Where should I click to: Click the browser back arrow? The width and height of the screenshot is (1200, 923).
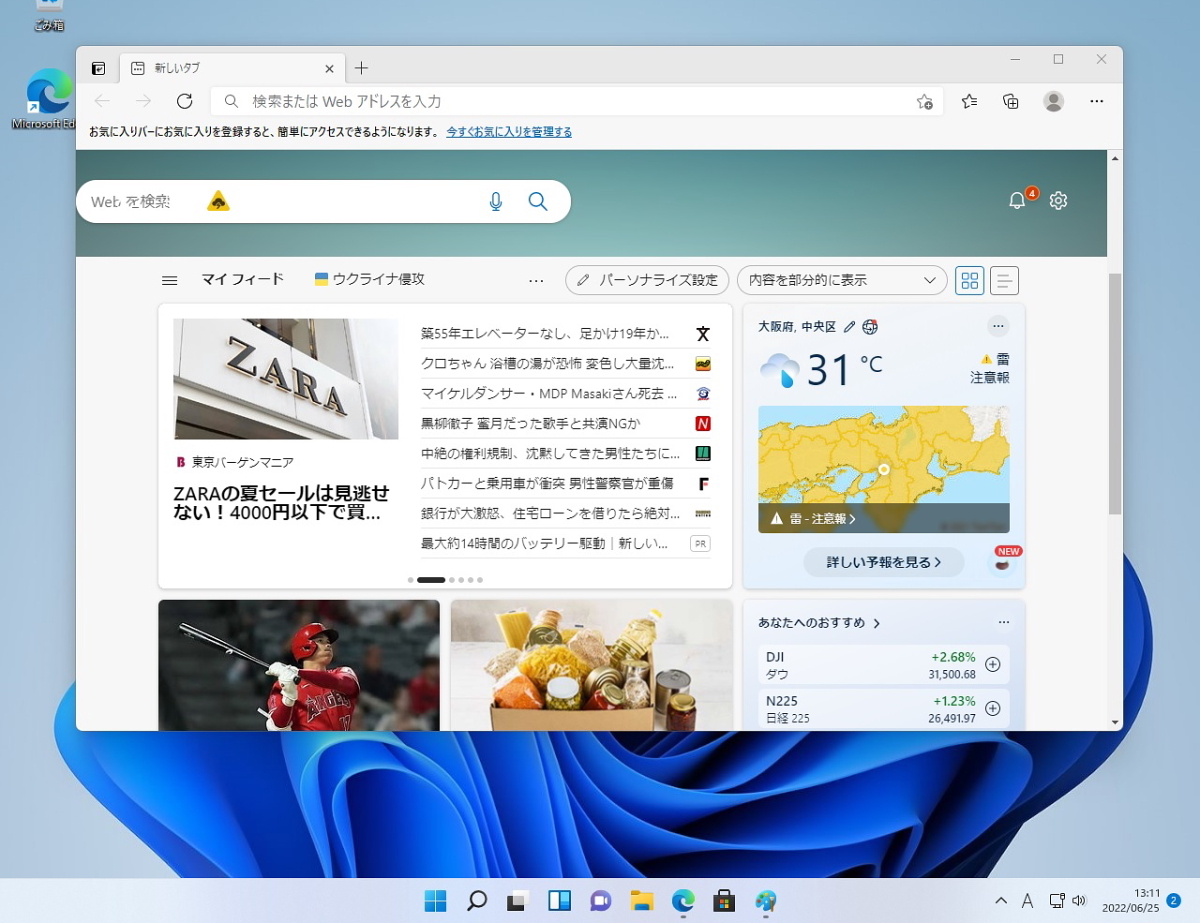[102, 101]
